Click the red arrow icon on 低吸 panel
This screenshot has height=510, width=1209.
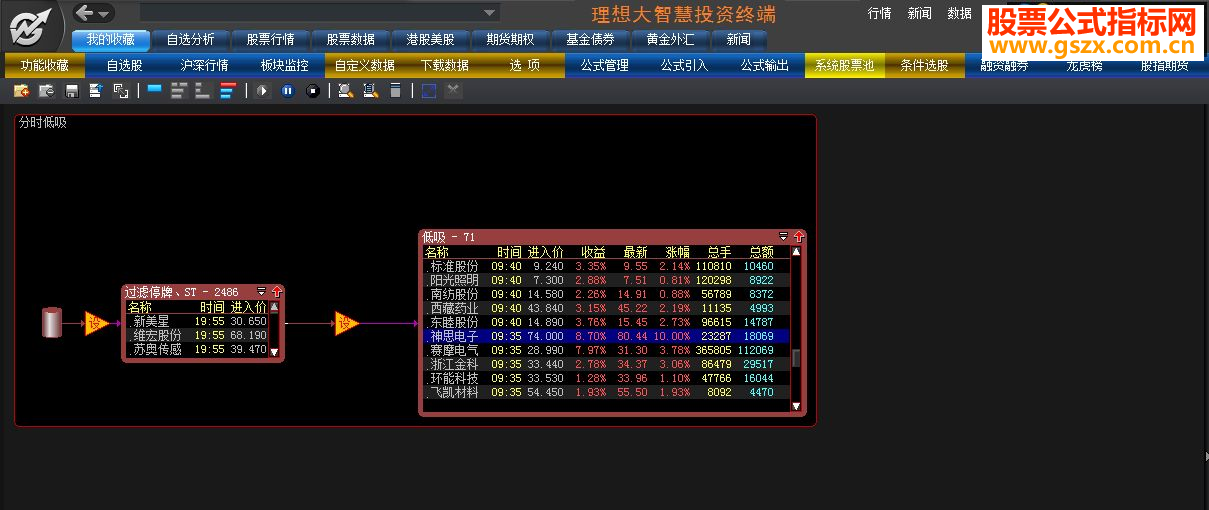click(798, 237)
